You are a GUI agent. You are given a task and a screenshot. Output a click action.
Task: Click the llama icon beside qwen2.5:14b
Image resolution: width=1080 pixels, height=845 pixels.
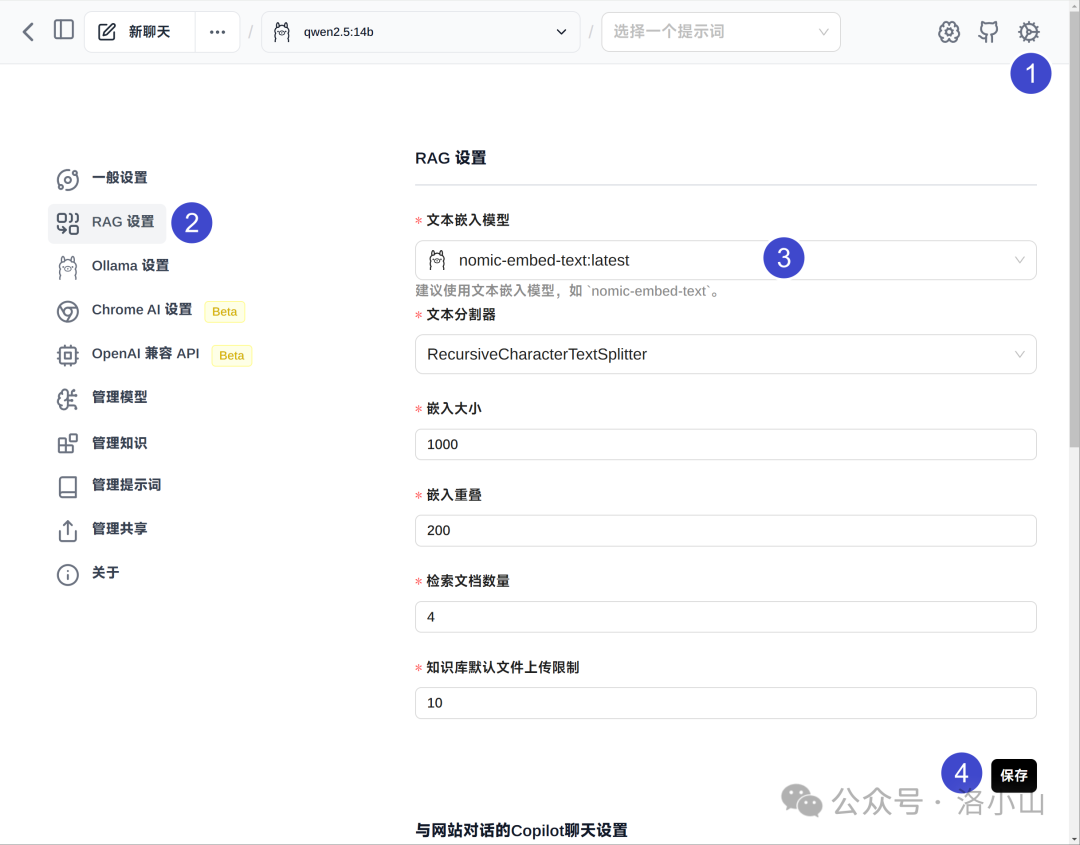tap(282, 32)
